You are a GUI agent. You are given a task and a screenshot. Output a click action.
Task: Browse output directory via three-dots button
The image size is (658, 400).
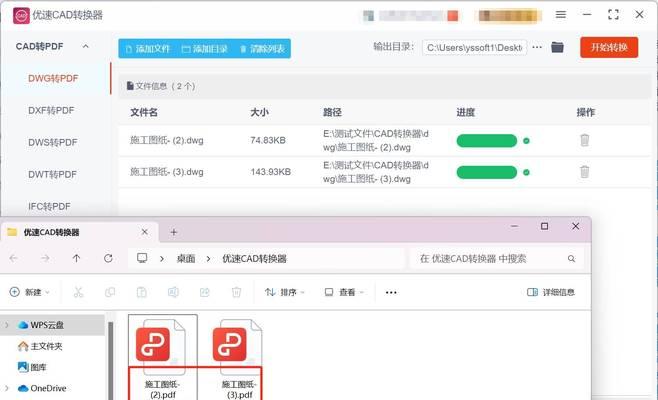537,47
